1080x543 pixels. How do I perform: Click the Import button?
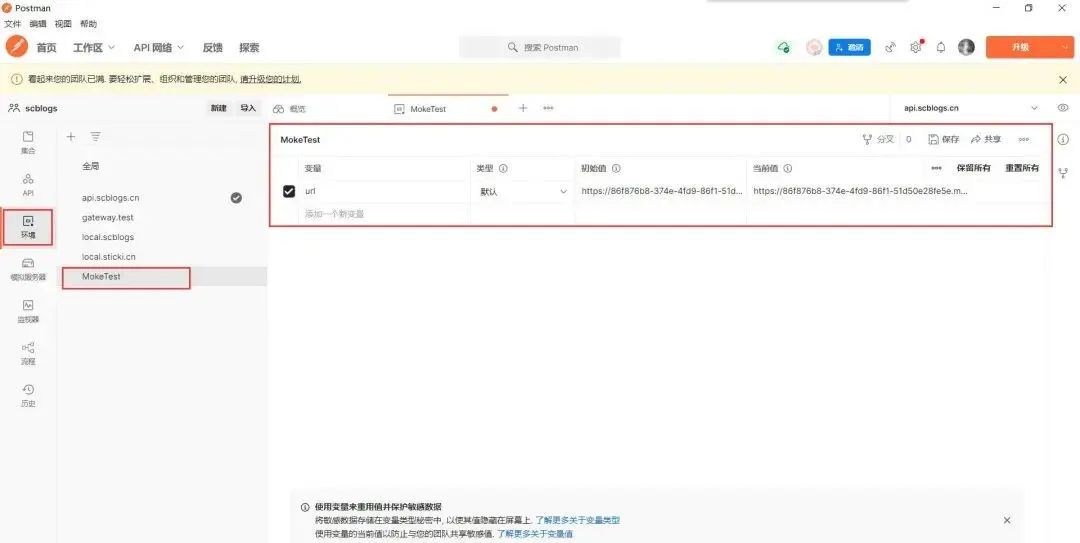248,108
